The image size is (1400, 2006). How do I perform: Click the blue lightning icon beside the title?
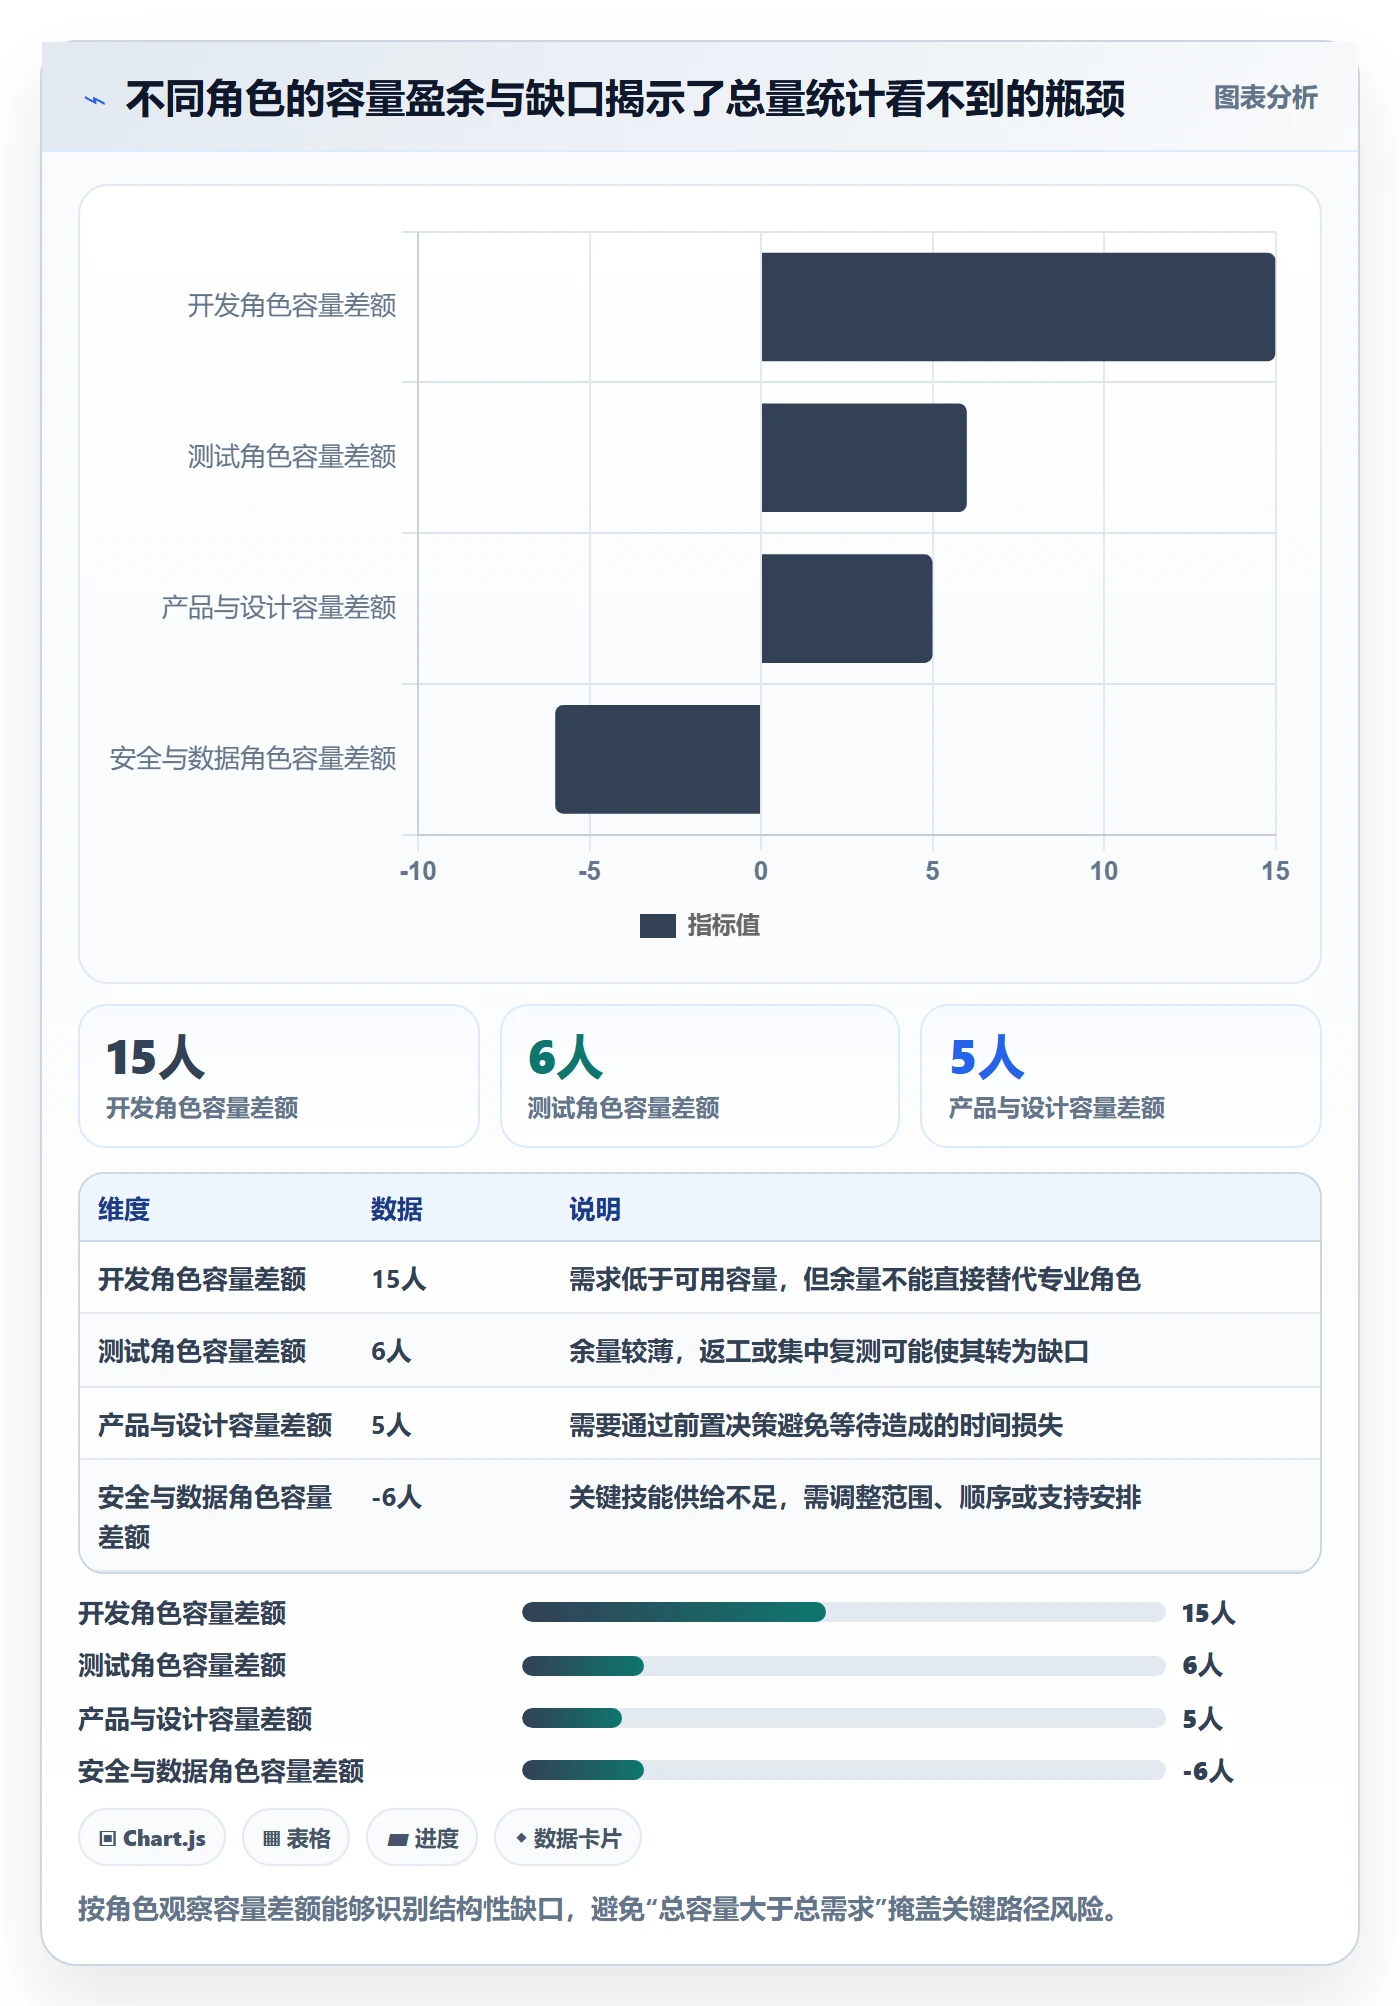click(x=95, y=100)
